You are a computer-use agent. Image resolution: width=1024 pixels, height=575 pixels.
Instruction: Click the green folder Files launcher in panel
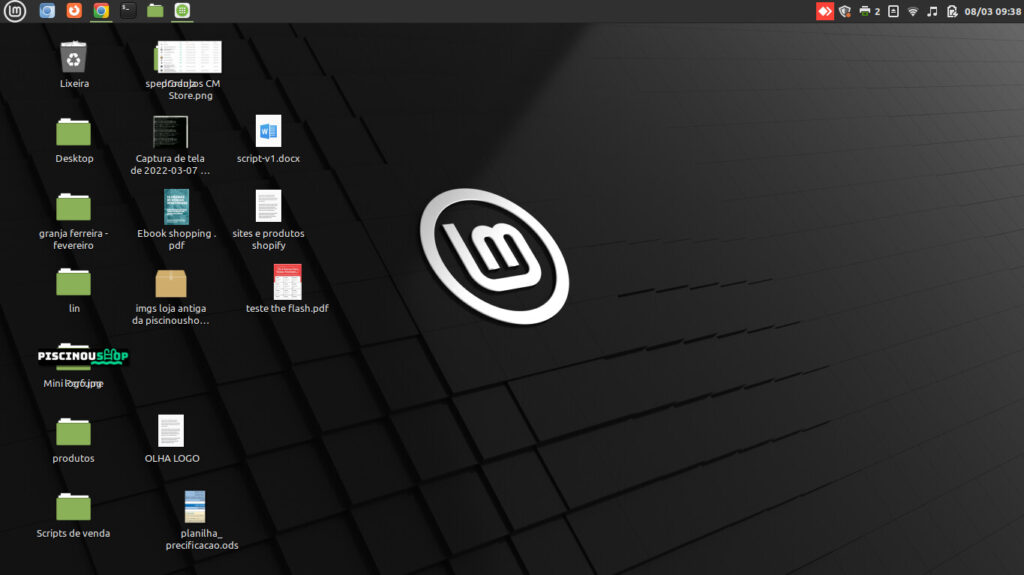pyautogui.click(x=155, y=11)
